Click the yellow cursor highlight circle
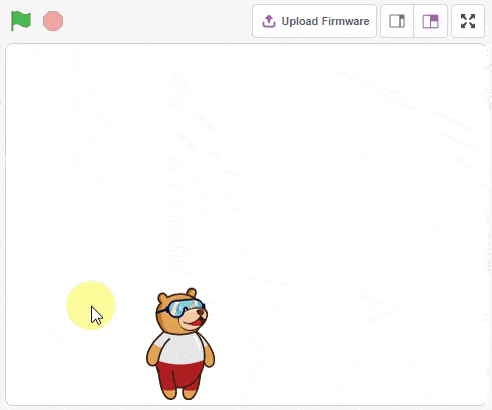 (x=90, y=305)
